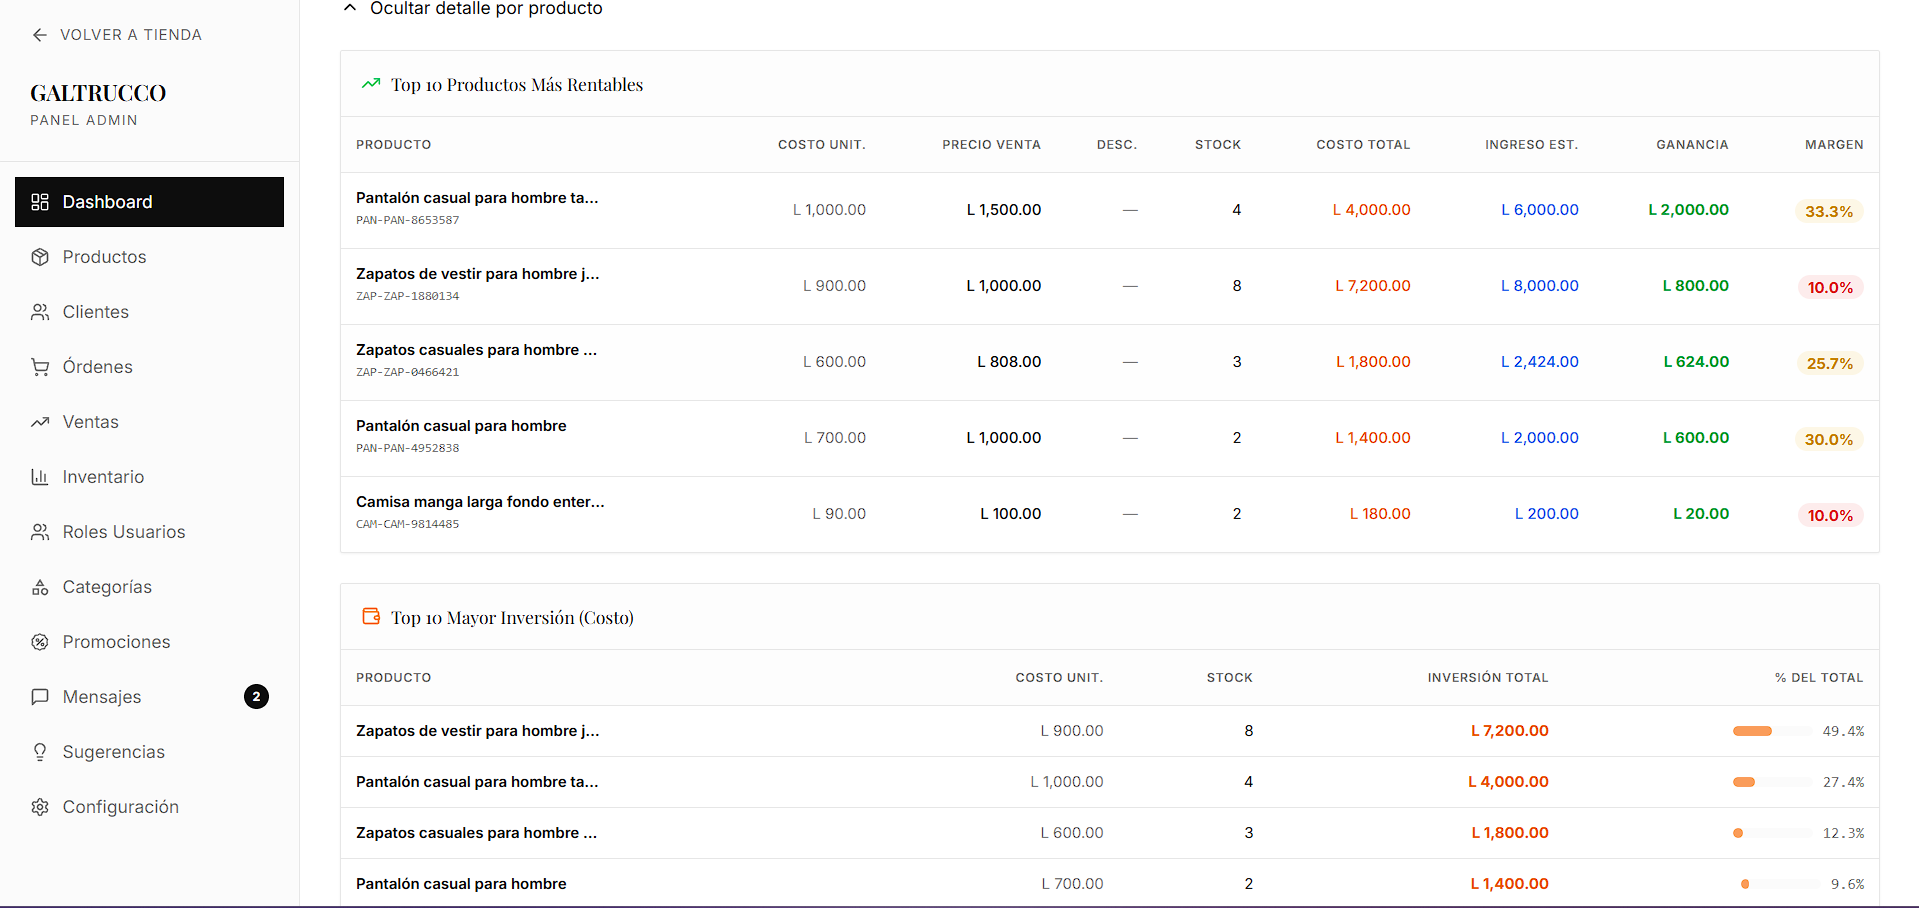Click the Productos box icon in sidebar
The image size is (1919, 908).
pos(40,257)
